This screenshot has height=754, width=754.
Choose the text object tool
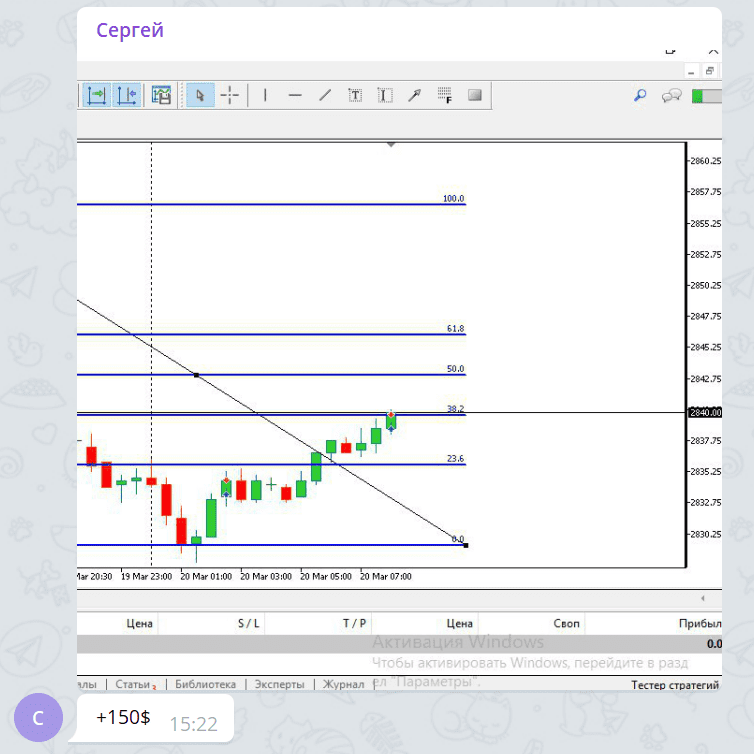click(355, 95)
